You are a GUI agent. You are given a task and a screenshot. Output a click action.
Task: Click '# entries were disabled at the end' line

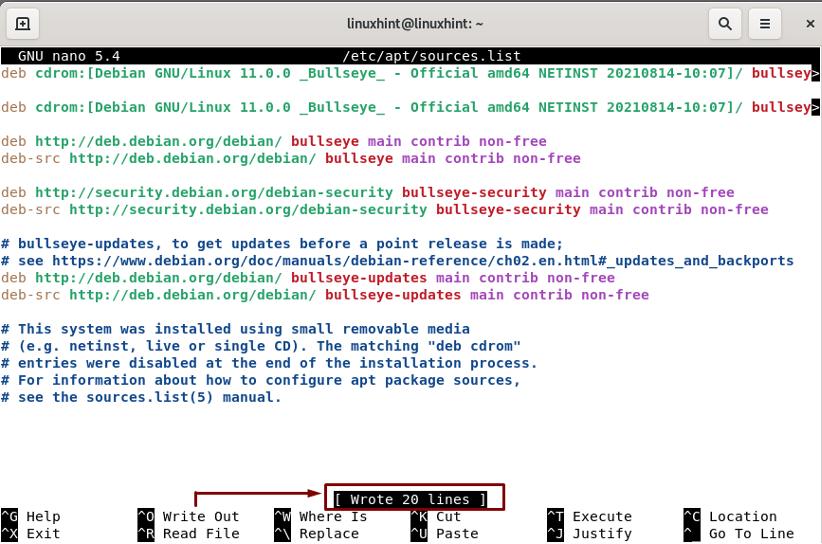269,363
